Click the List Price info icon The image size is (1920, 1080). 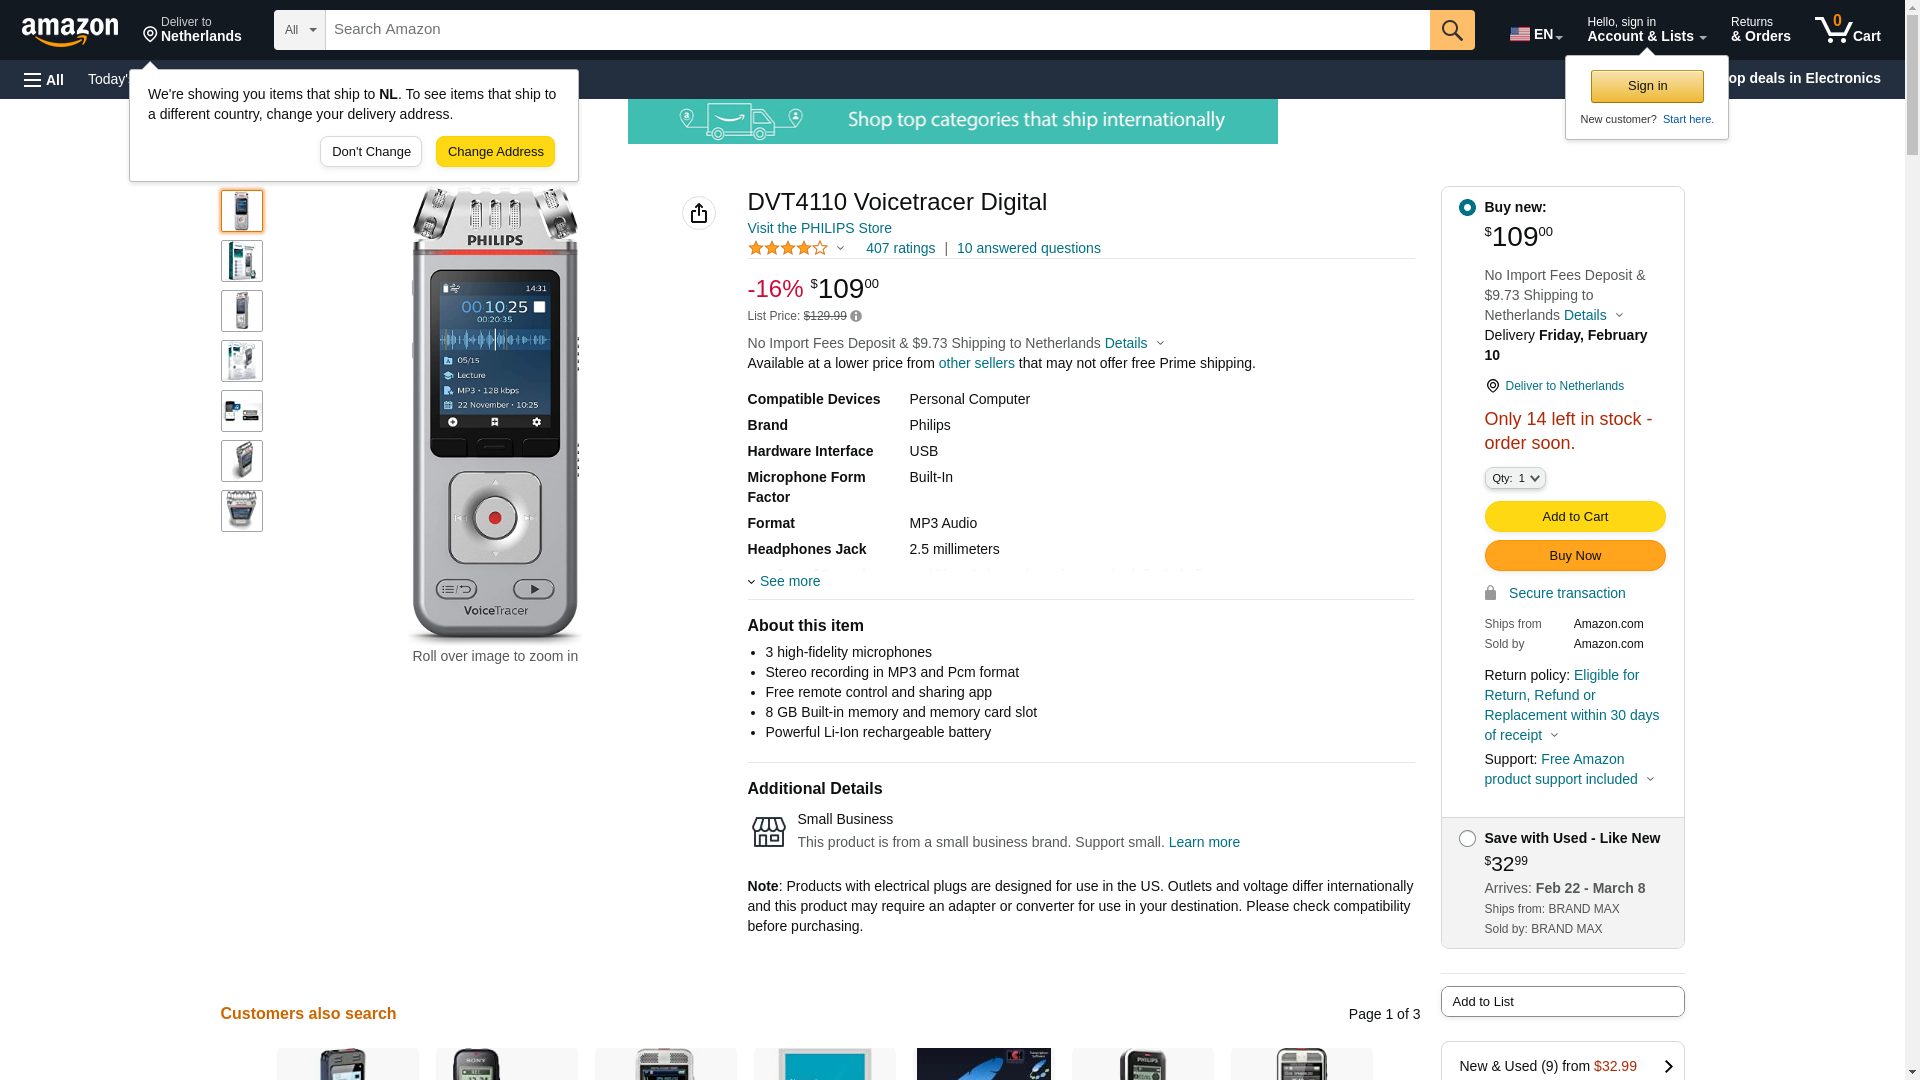856,316
